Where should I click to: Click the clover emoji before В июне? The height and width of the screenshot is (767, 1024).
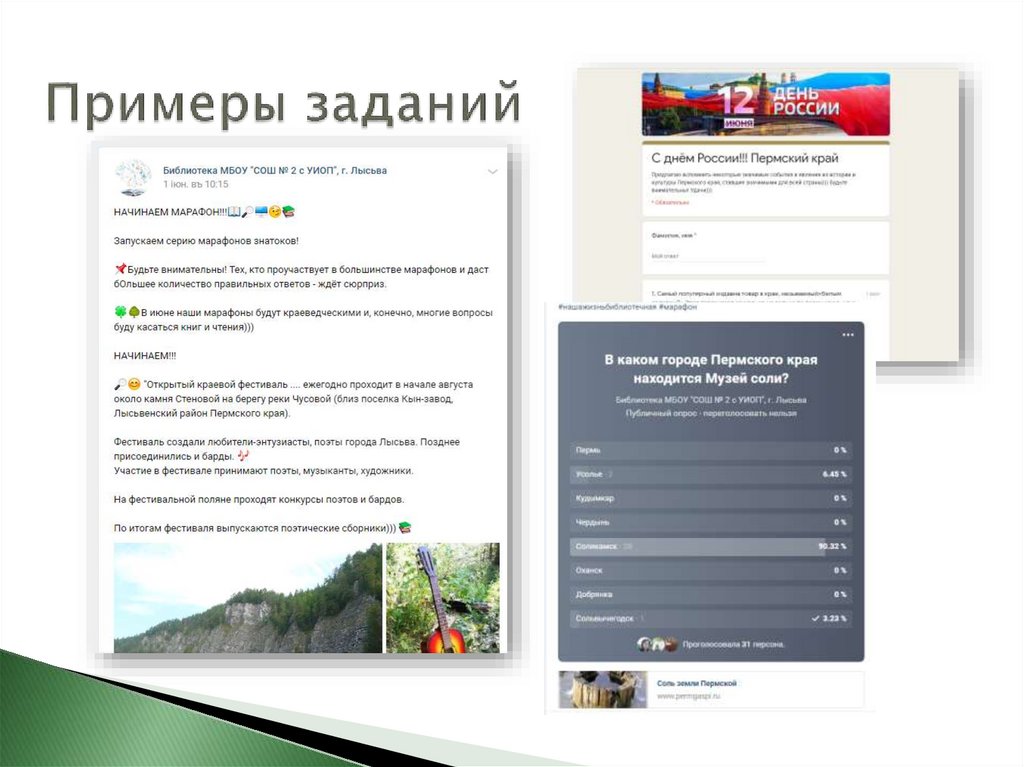[120, 312]
